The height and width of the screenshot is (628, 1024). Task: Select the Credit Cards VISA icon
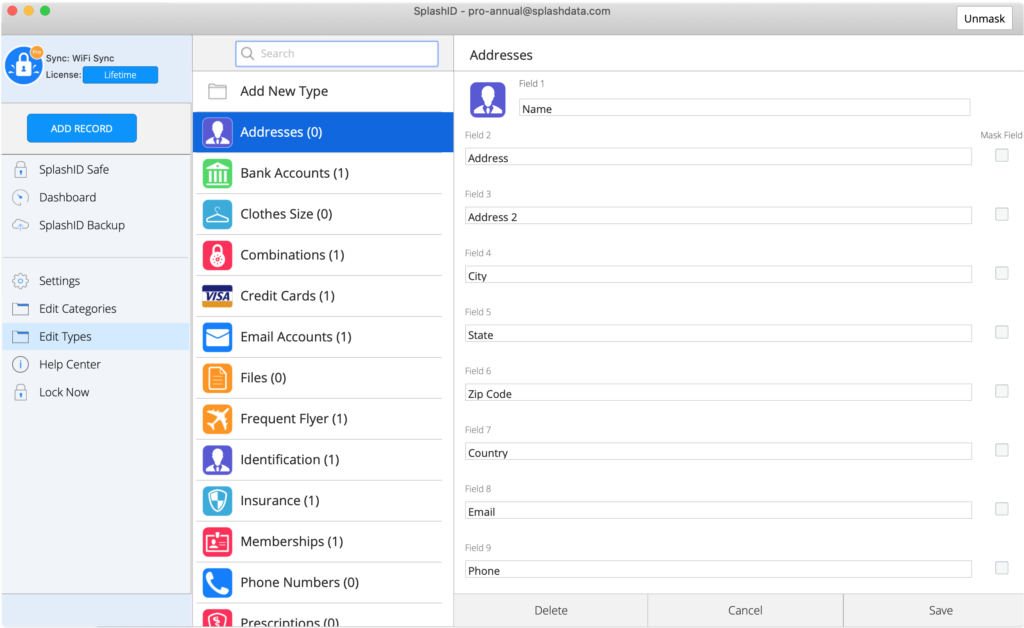click(x=217, y=296)
